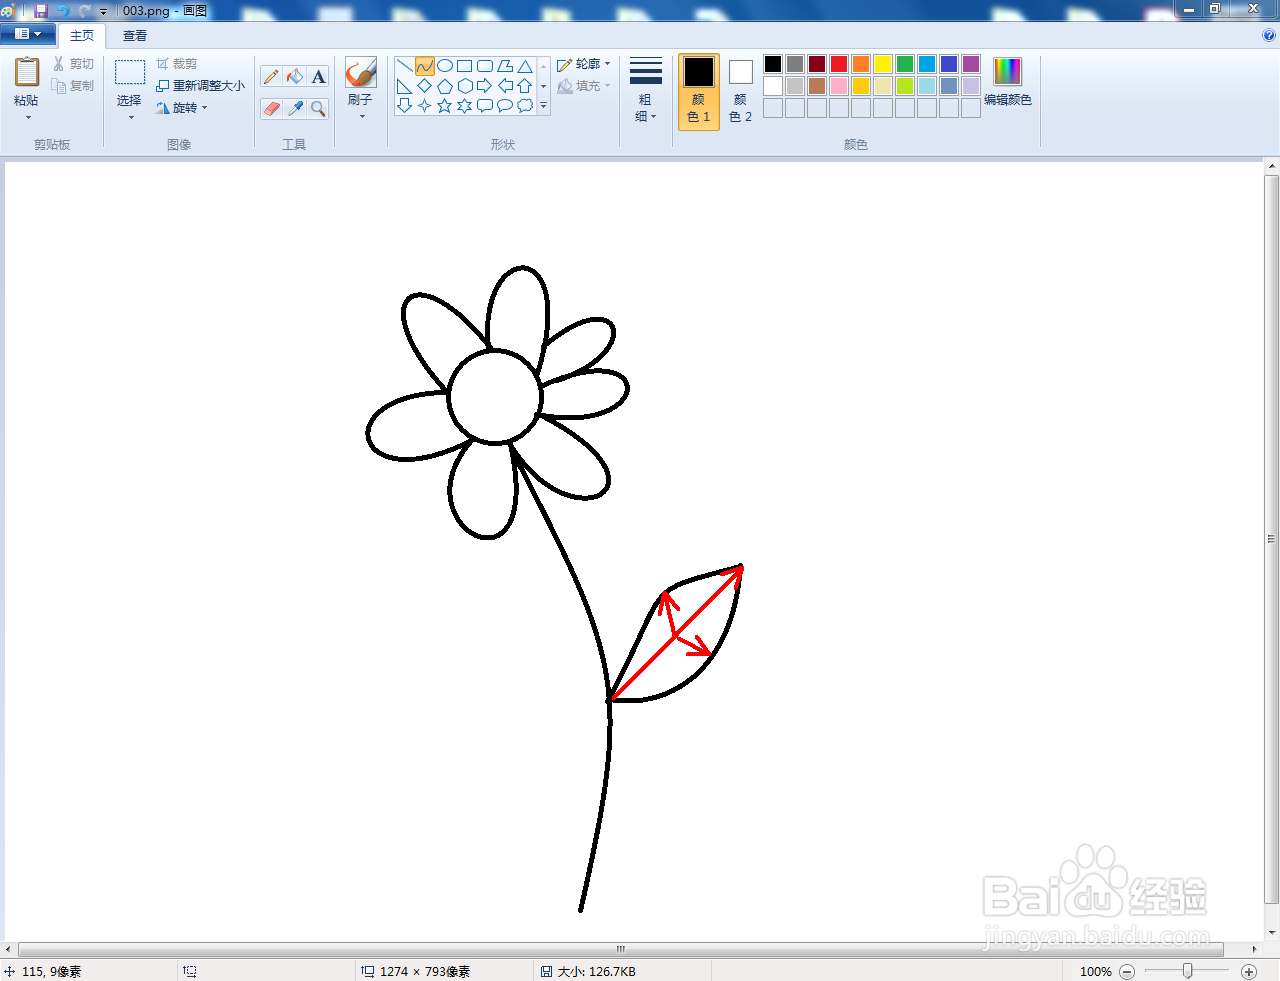
Task: Choose the Cloud callout shape
Action: coord(525,105)
